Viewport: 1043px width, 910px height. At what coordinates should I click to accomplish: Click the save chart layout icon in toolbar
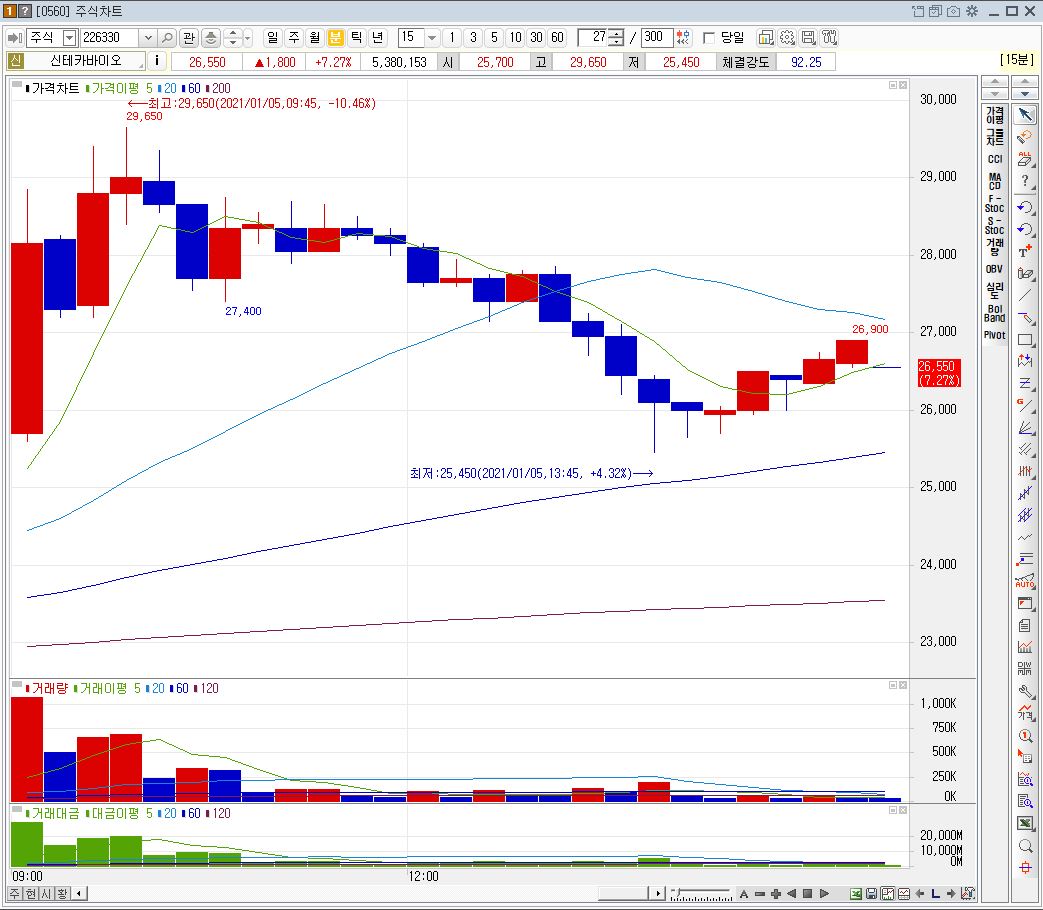coord(808,38)
